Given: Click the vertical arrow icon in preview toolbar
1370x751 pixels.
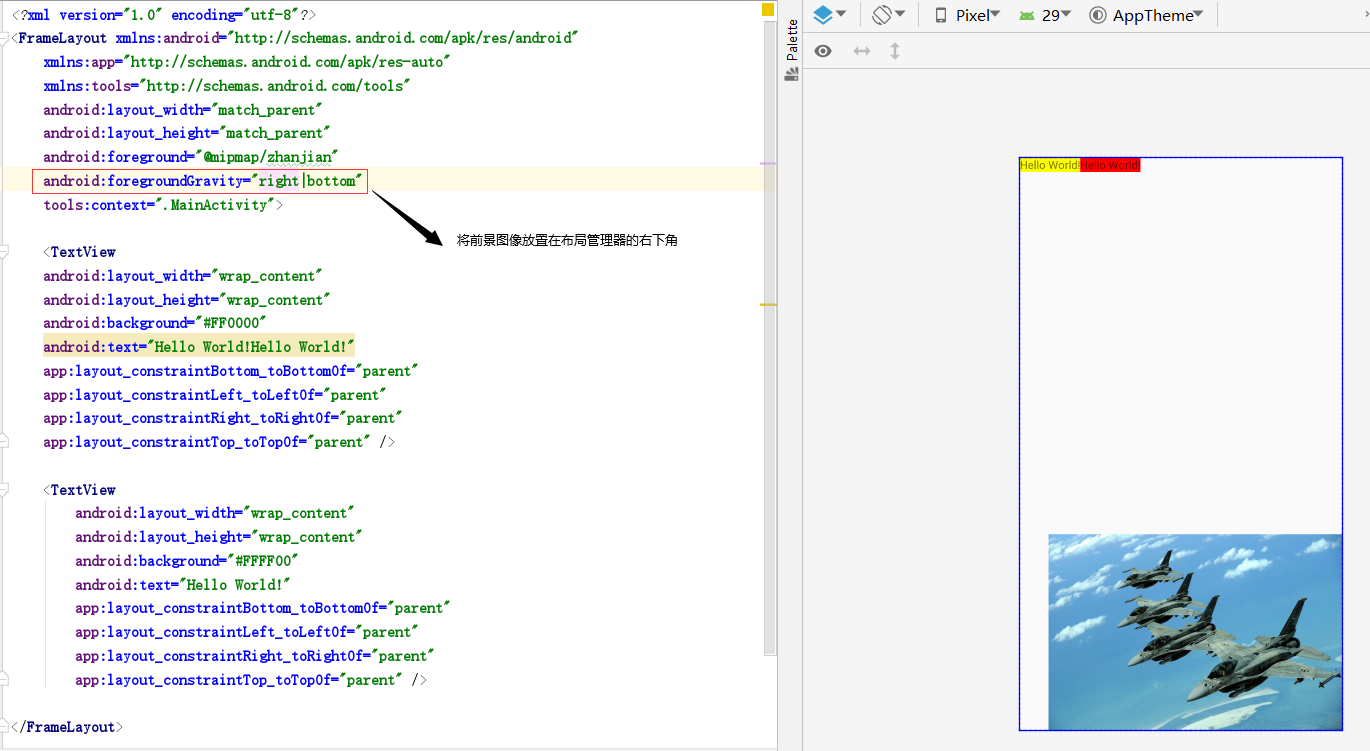Looking at the screenshot, I should coord(894,50).
